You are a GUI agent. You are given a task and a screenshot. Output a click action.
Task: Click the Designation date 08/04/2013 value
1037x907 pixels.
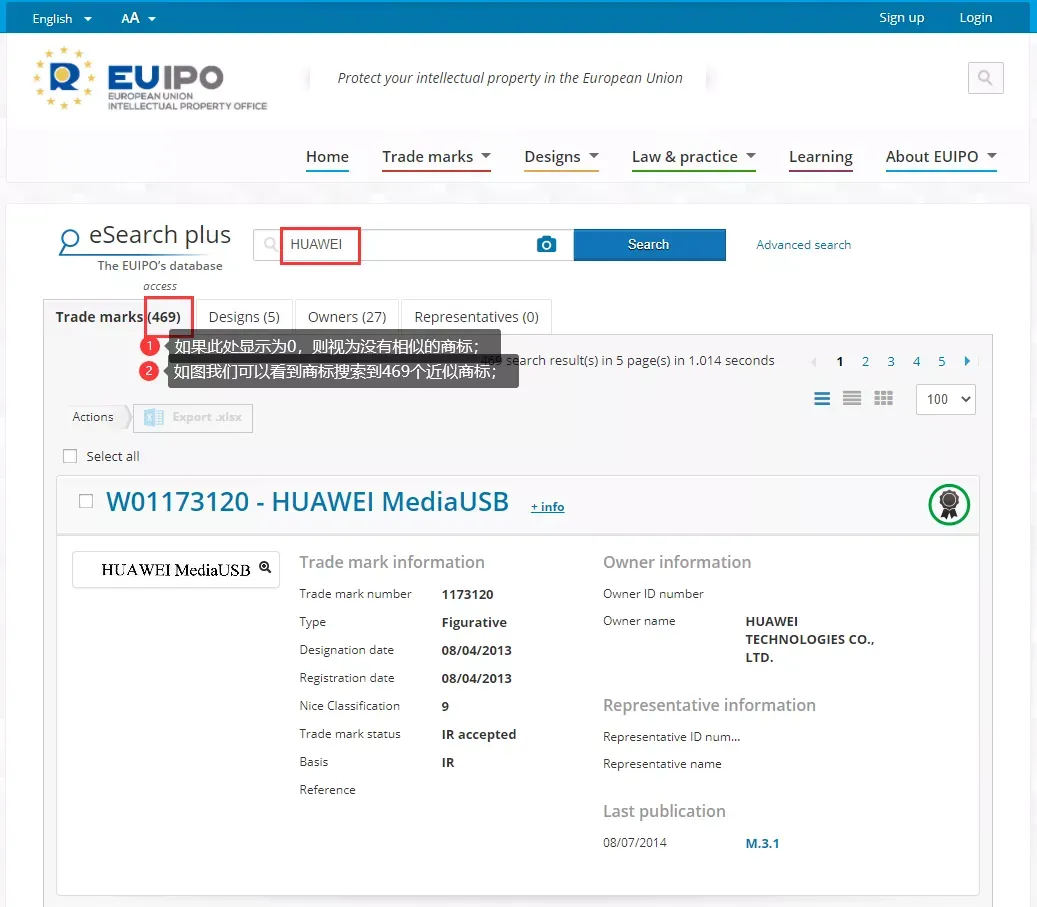[x=476, y=650]
